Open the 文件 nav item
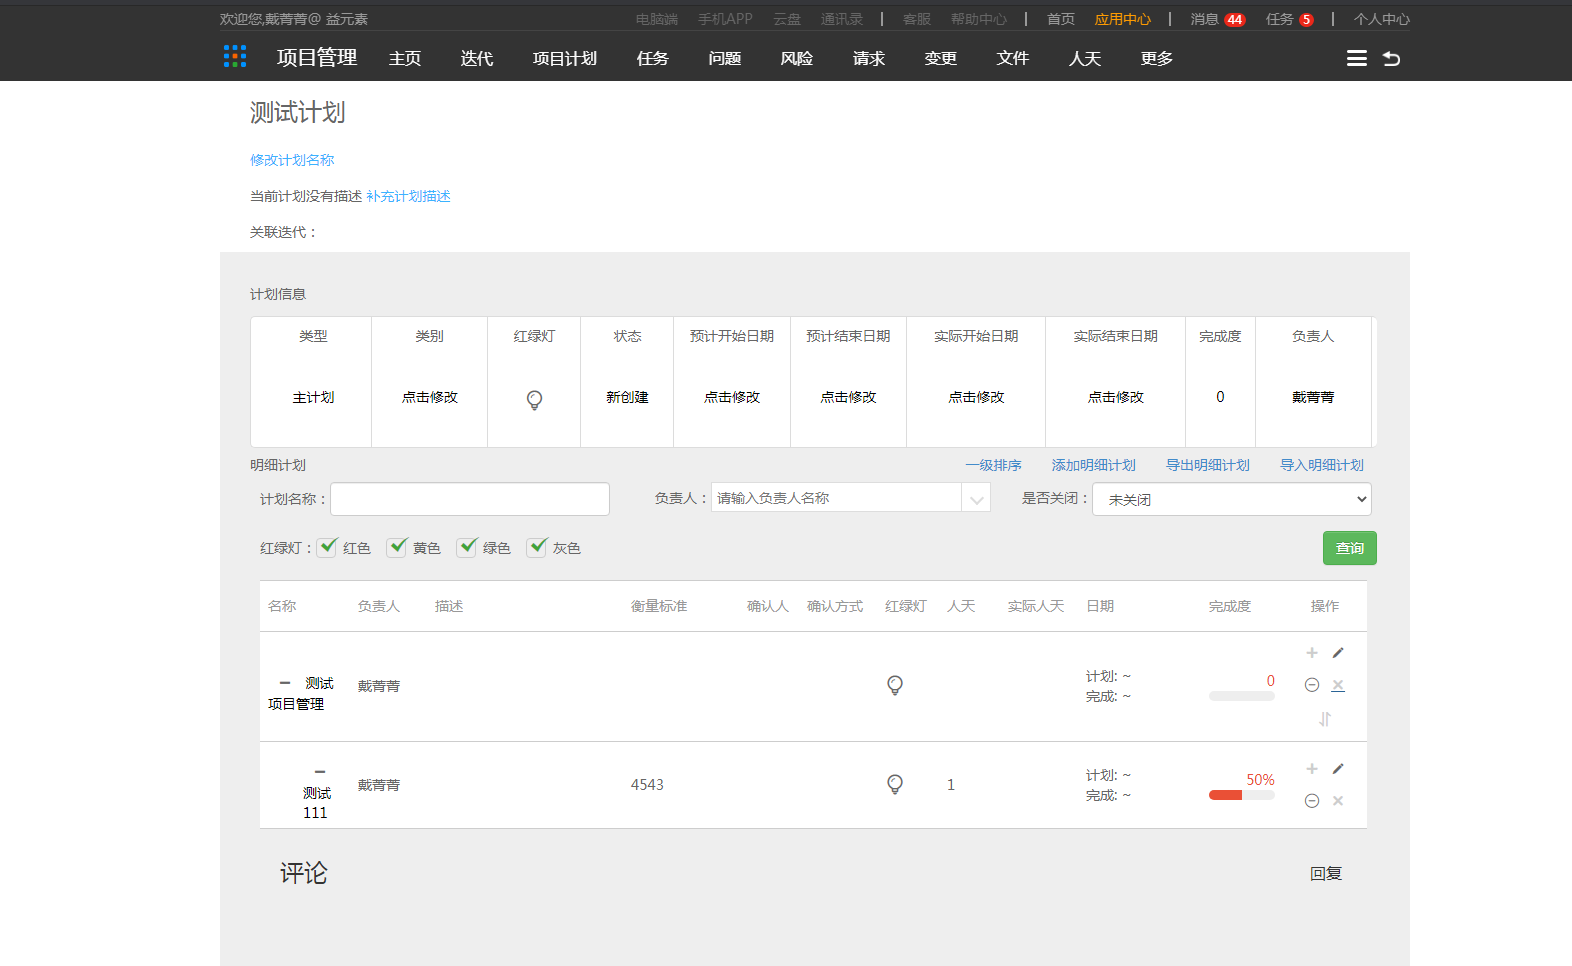 pyautogui.click(x=1013, y=58)
